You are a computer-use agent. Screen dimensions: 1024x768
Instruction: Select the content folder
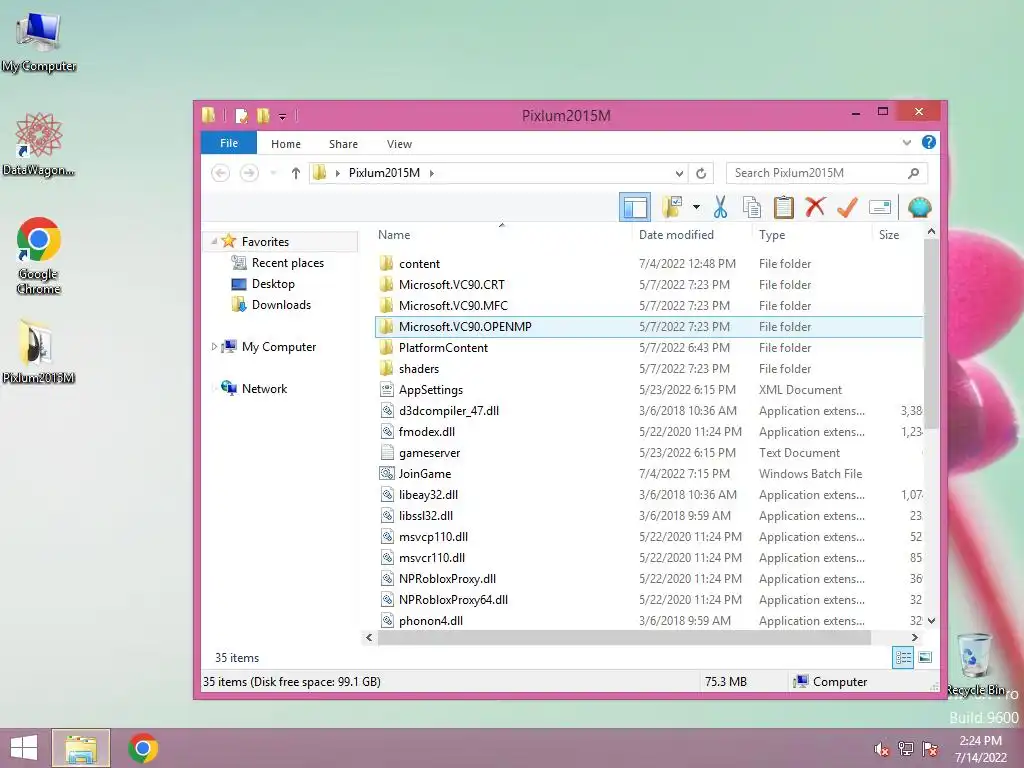419,264
